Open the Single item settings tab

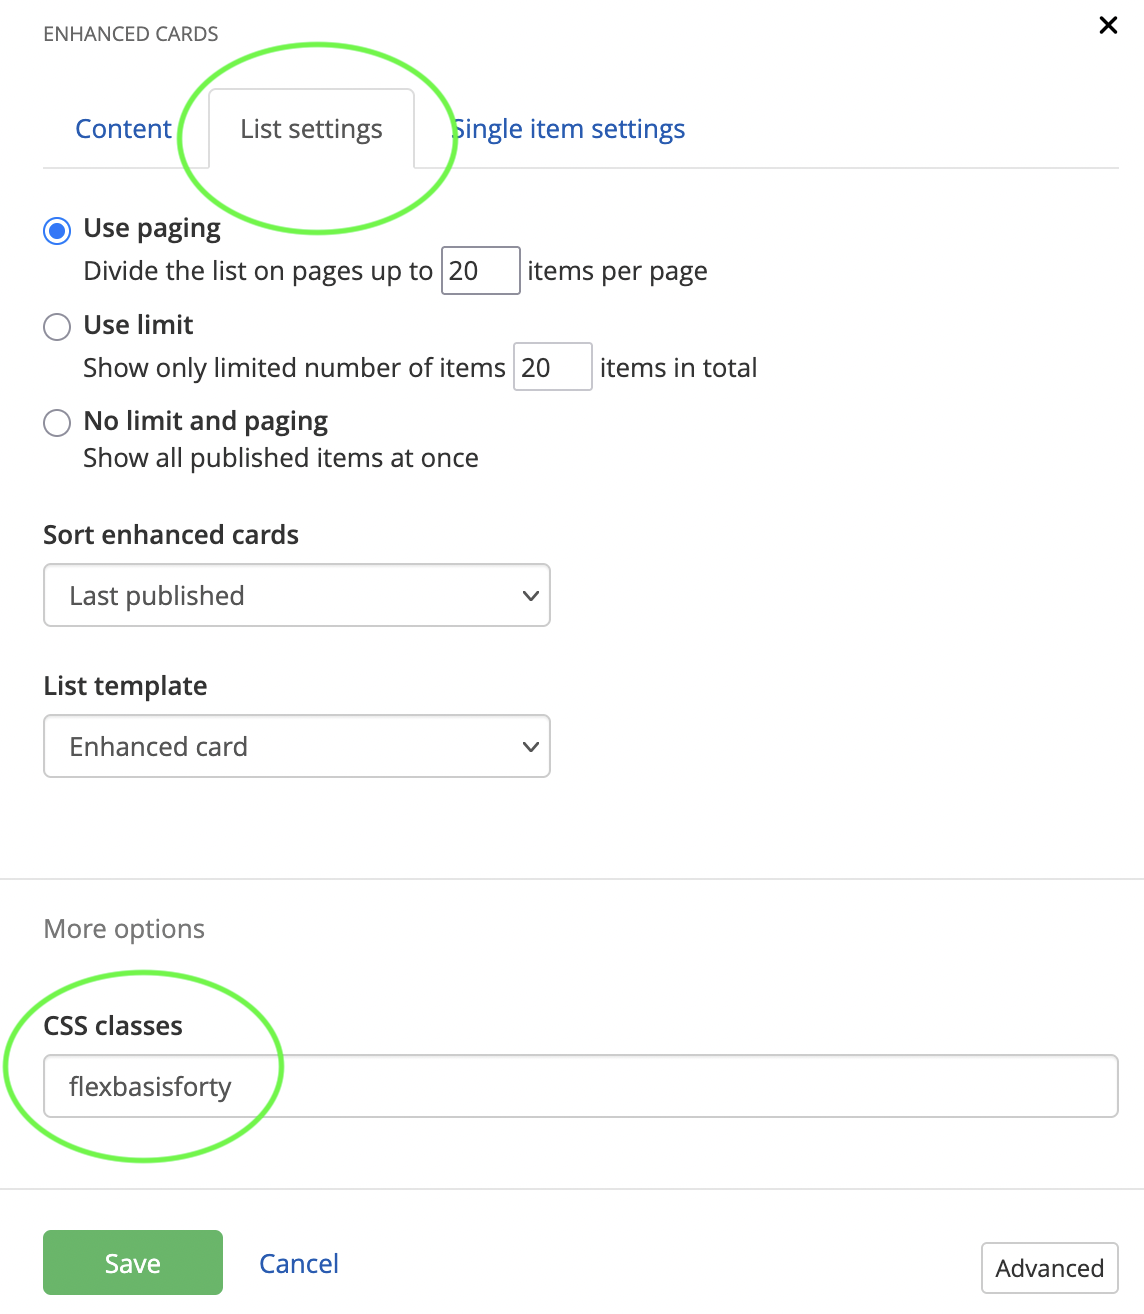click(x=568, y=129)
